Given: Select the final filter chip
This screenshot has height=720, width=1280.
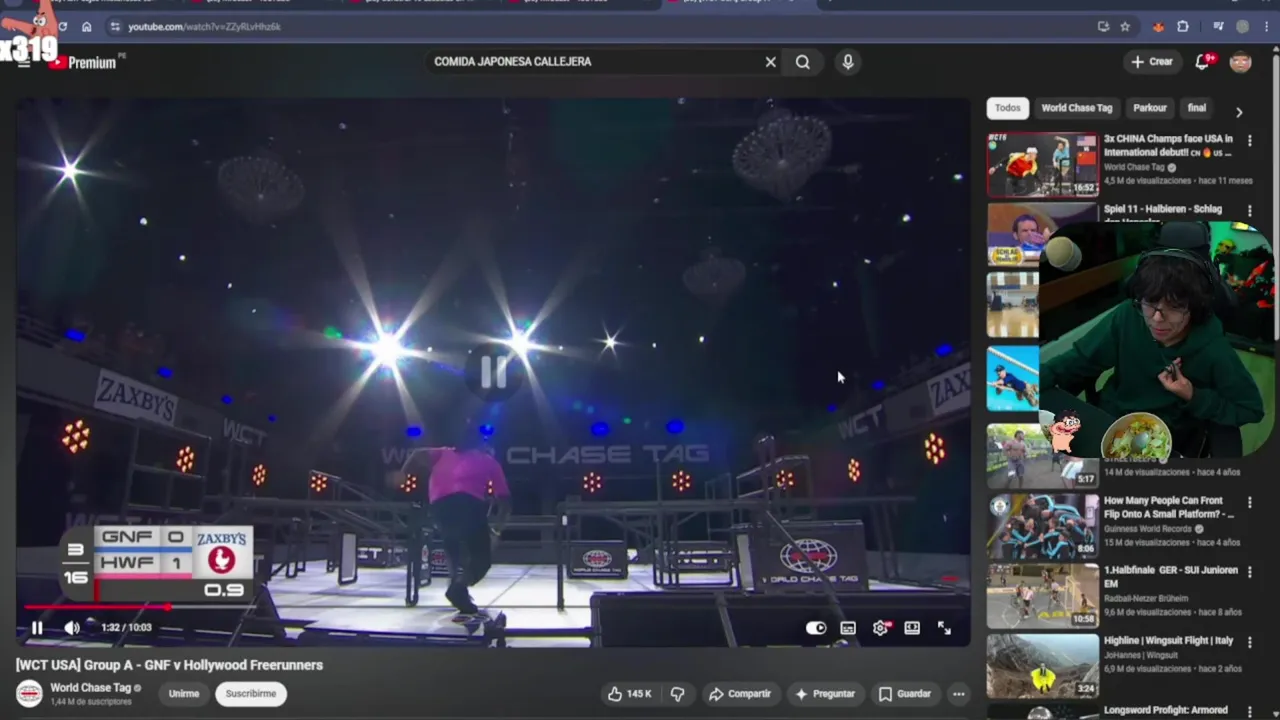Looking at the screenshot, I should tap(1197, 108).
